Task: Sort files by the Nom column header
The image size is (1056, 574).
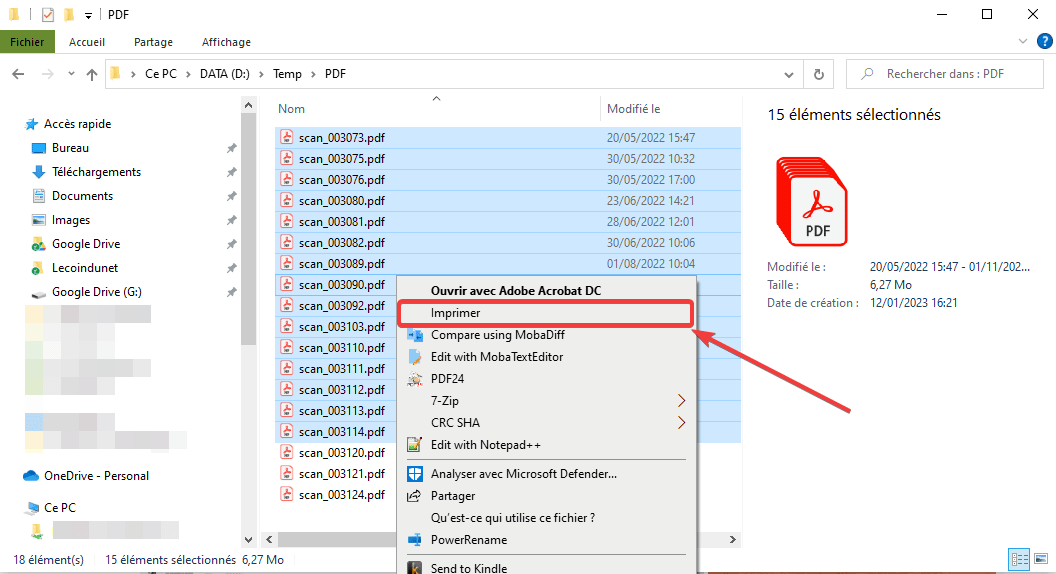Action: [292, 108]
